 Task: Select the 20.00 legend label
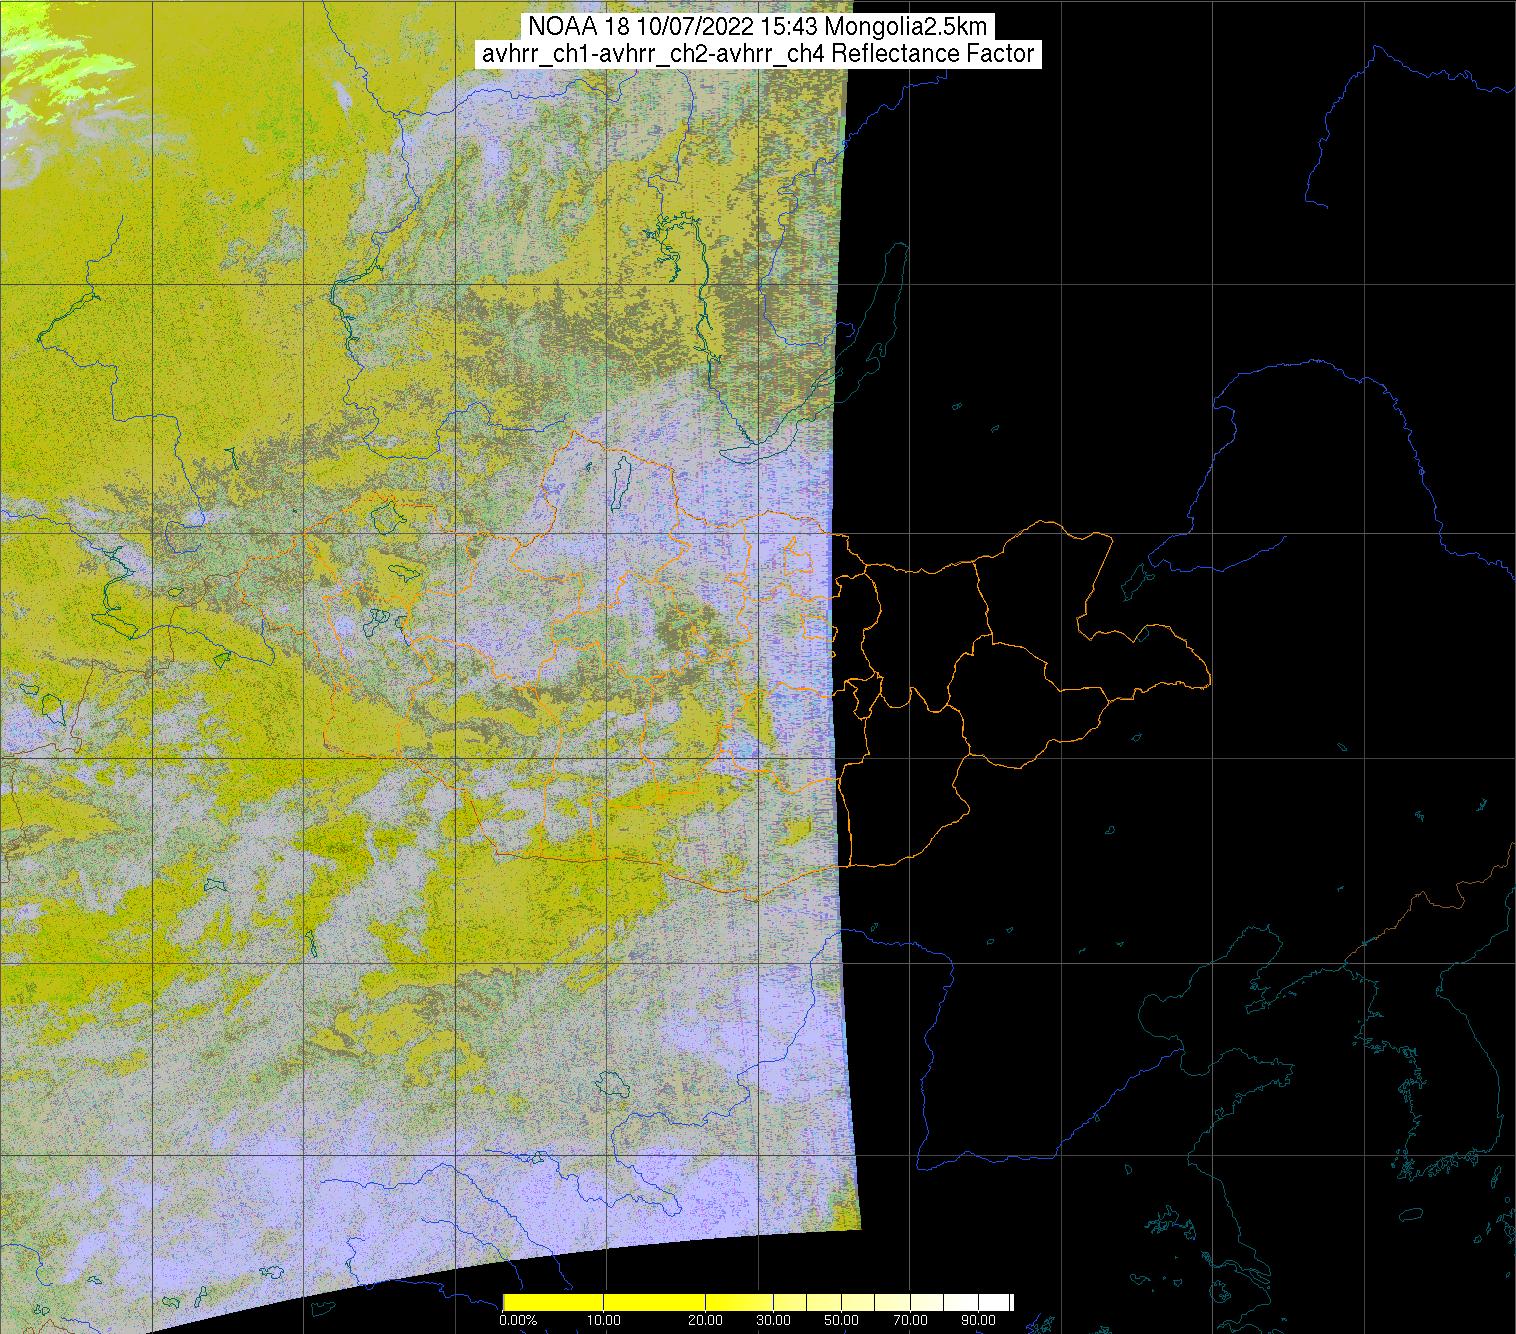tap(706, 1321)
